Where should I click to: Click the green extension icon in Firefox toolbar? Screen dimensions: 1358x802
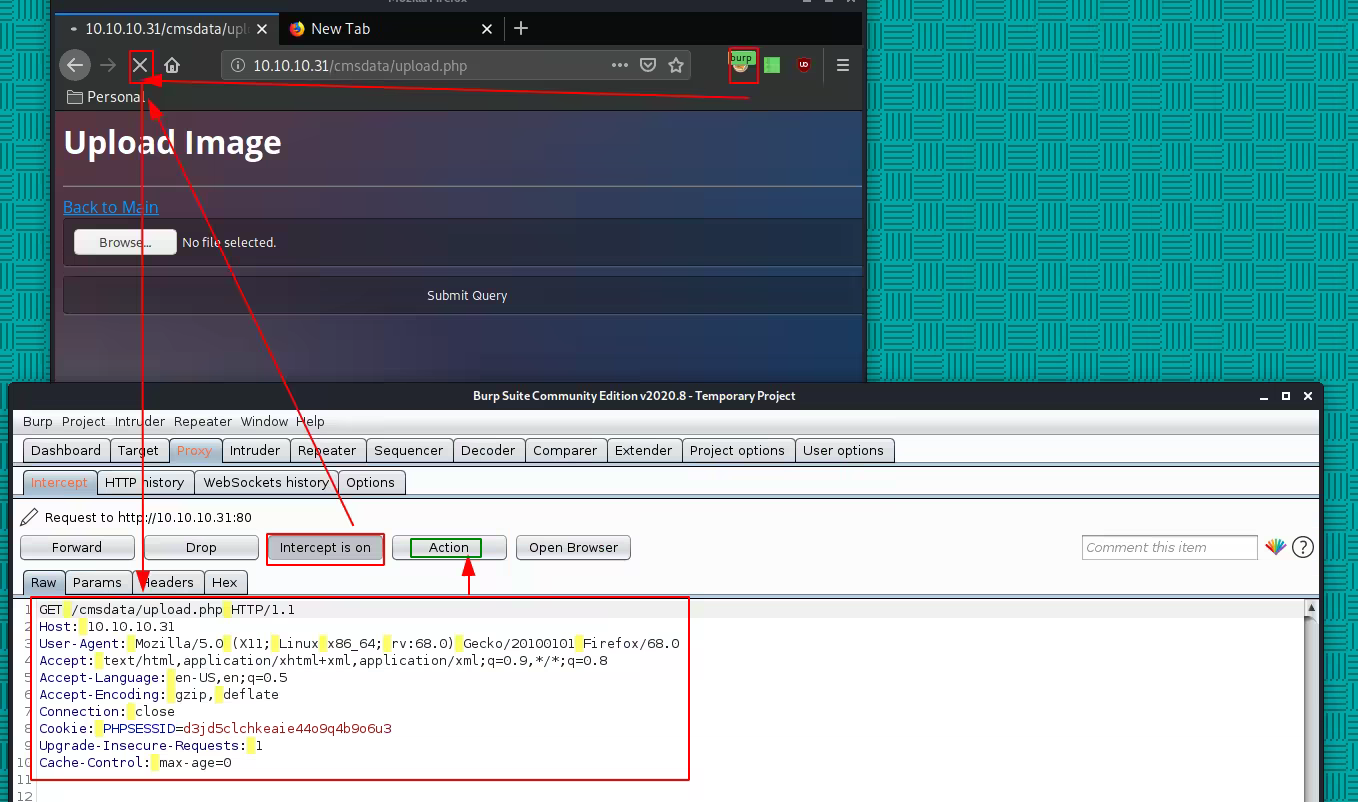pyautogui.click(x=772, y=65)
